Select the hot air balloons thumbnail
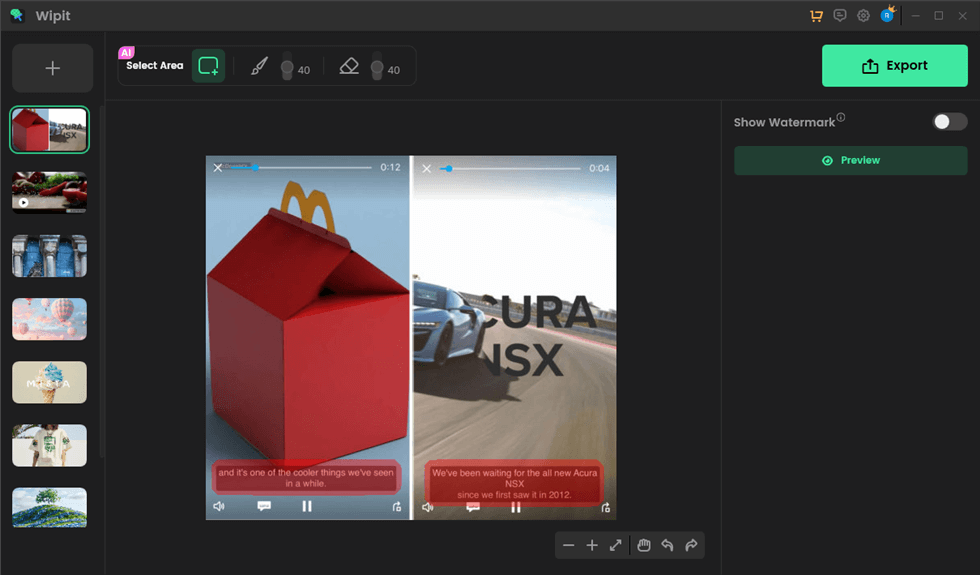This screenshot has width=980, height=575. (x=49, y=319)
